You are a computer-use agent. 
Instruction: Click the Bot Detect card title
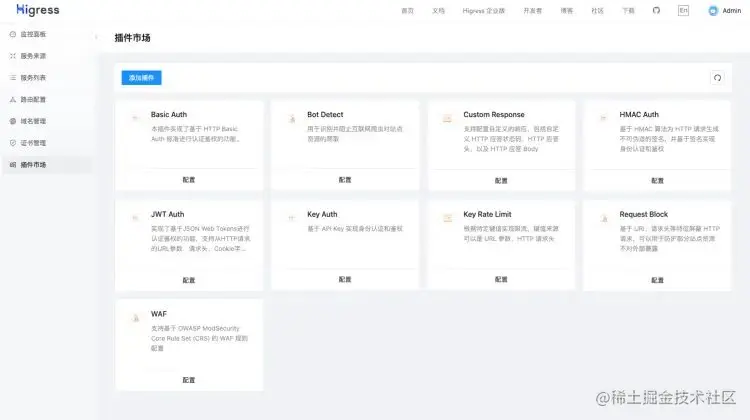pos(325,114)
